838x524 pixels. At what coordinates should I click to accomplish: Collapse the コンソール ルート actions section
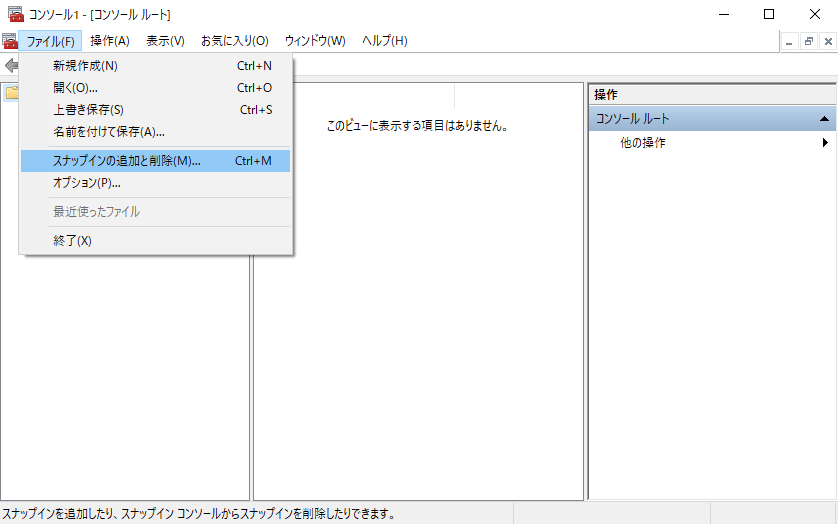click(x=824, y=119)
